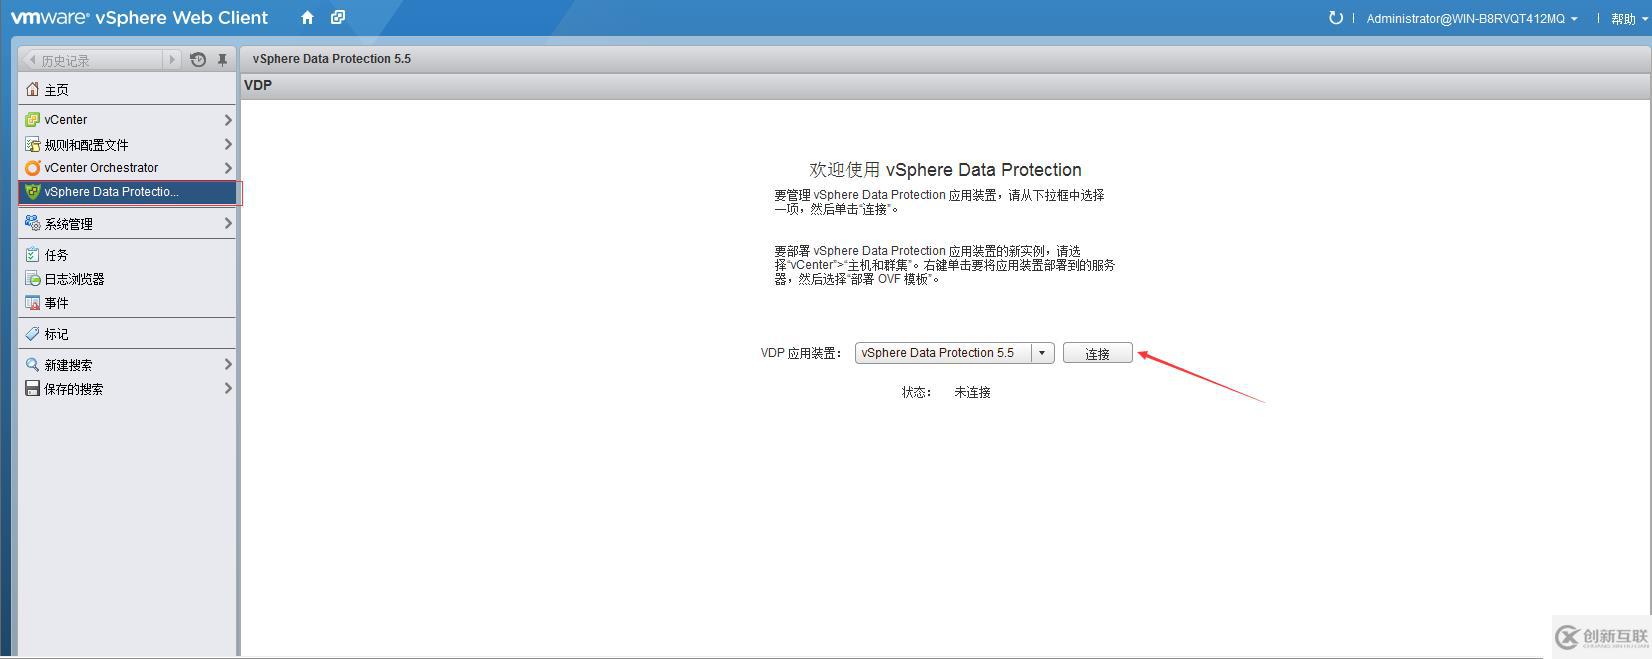Select vSphere Data Protection sidebar item
Screen dimensions: 1652x659
point(129,192)
